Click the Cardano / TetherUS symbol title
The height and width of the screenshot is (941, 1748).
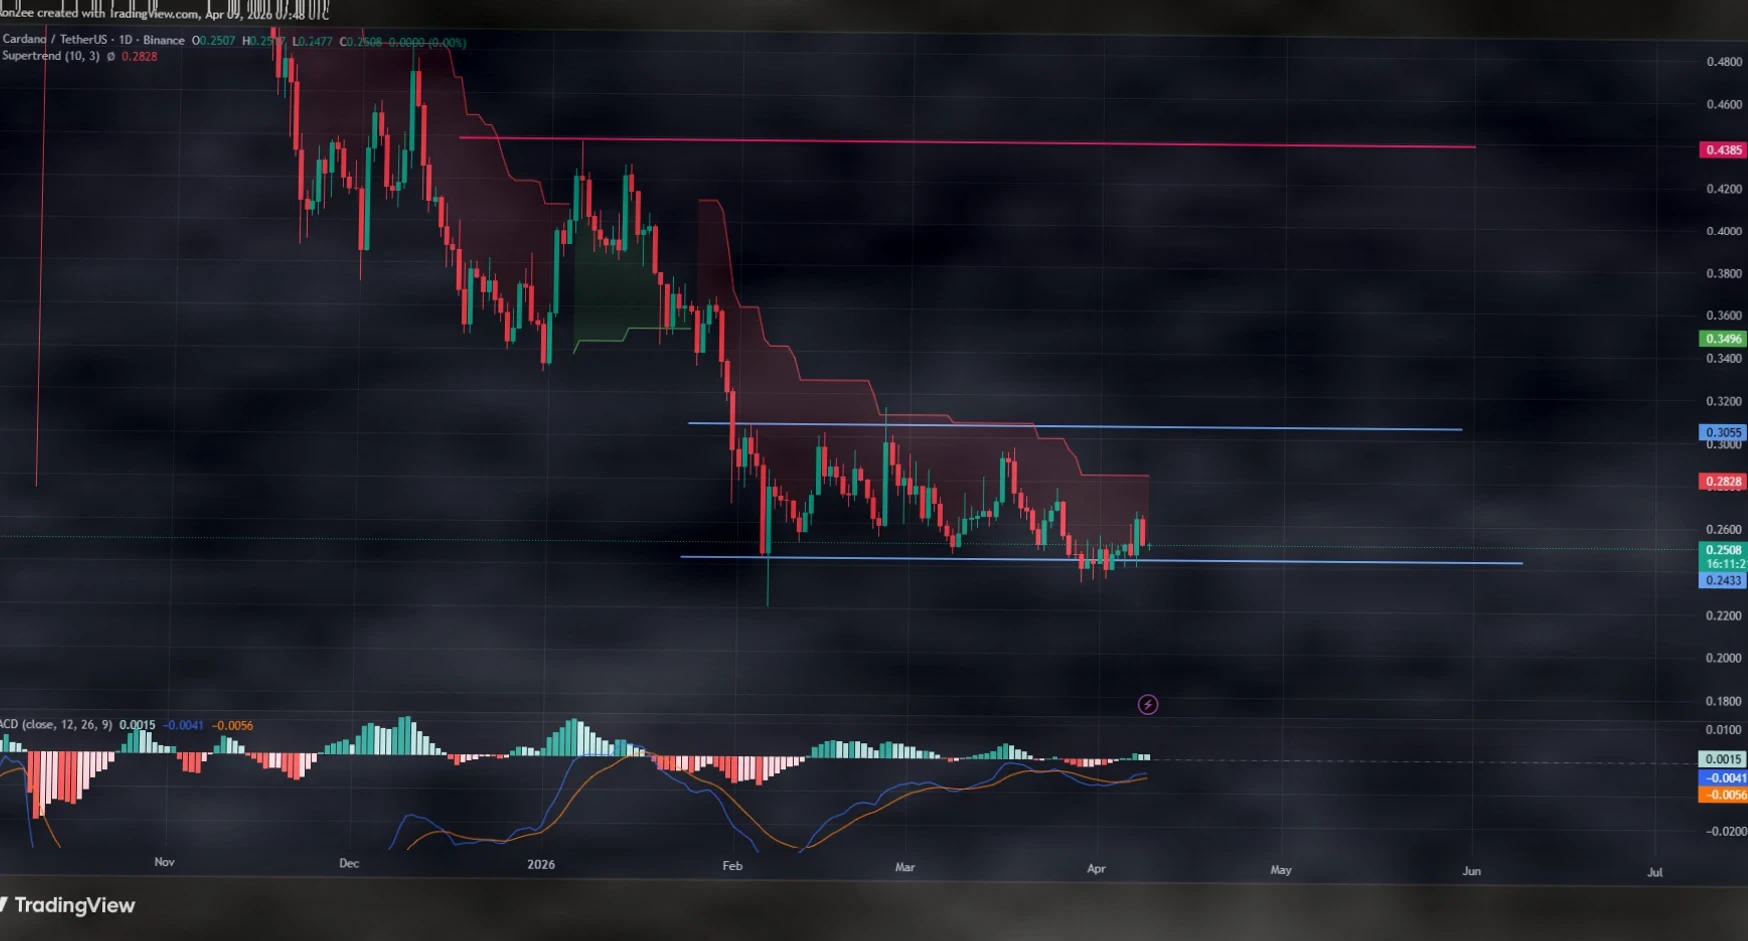coord(50,40)
